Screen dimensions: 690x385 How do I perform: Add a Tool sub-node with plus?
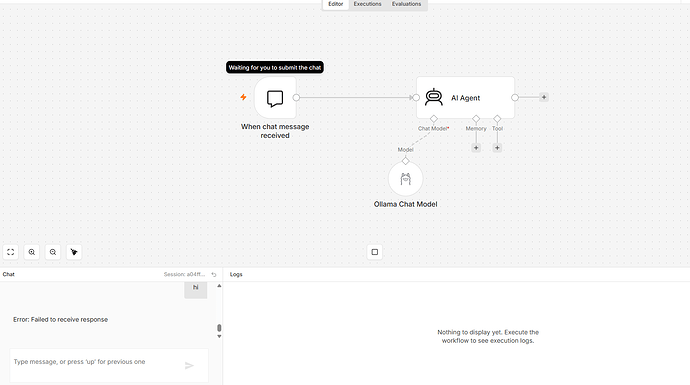497,148
